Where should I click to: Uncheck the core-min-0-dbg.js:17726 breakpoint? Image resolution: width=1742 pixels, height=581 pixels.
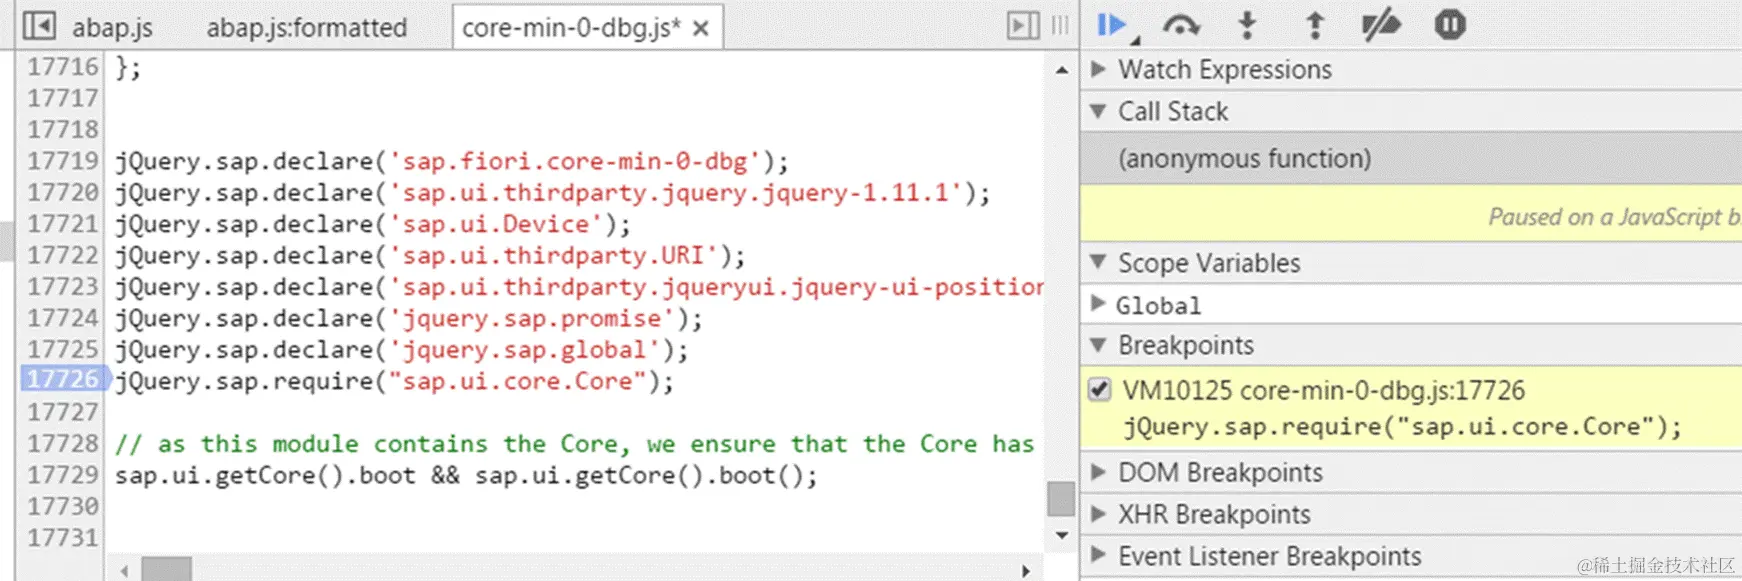1099,390
